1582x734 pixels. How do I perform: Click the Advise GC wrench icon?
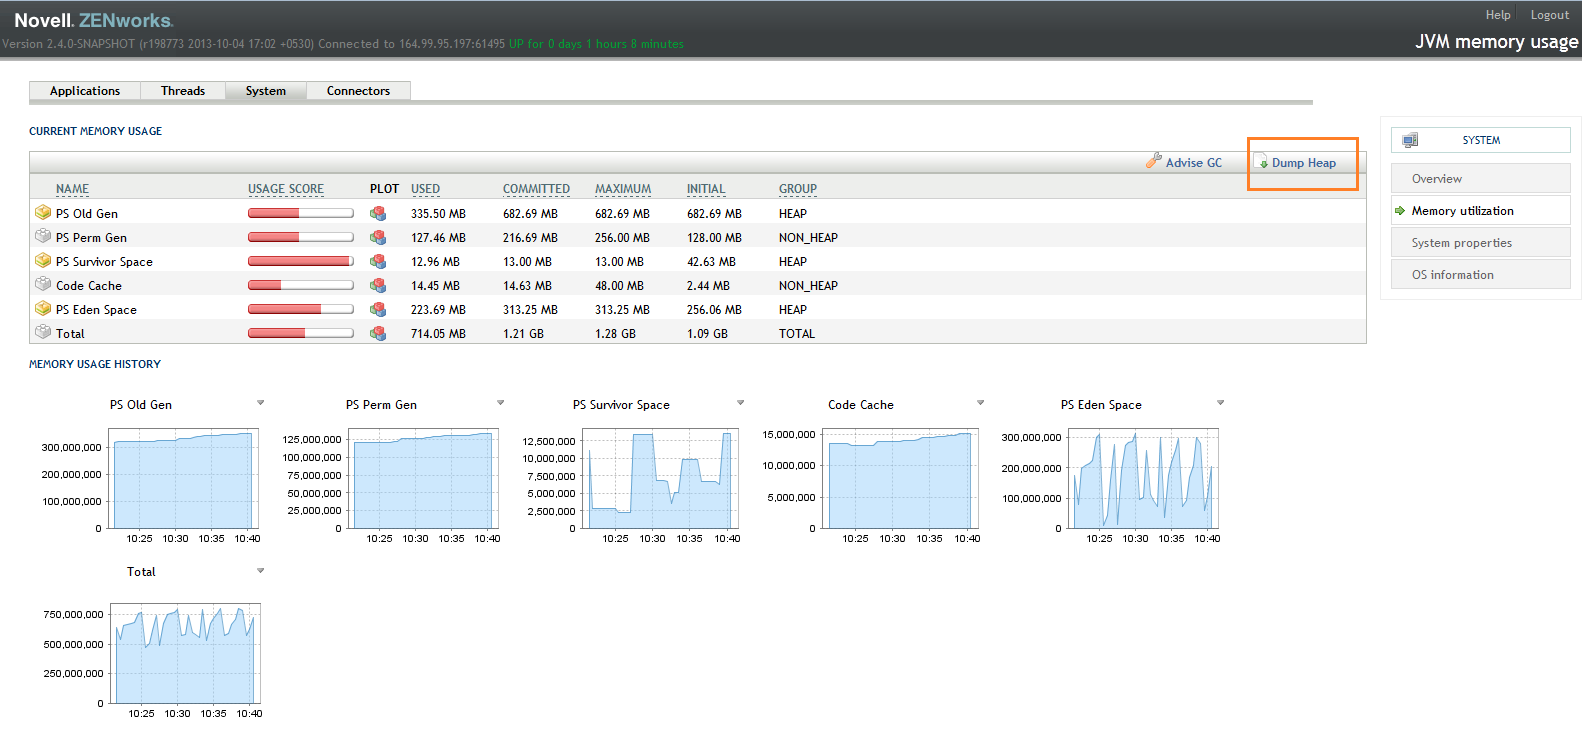click(x=1154, y=161)
